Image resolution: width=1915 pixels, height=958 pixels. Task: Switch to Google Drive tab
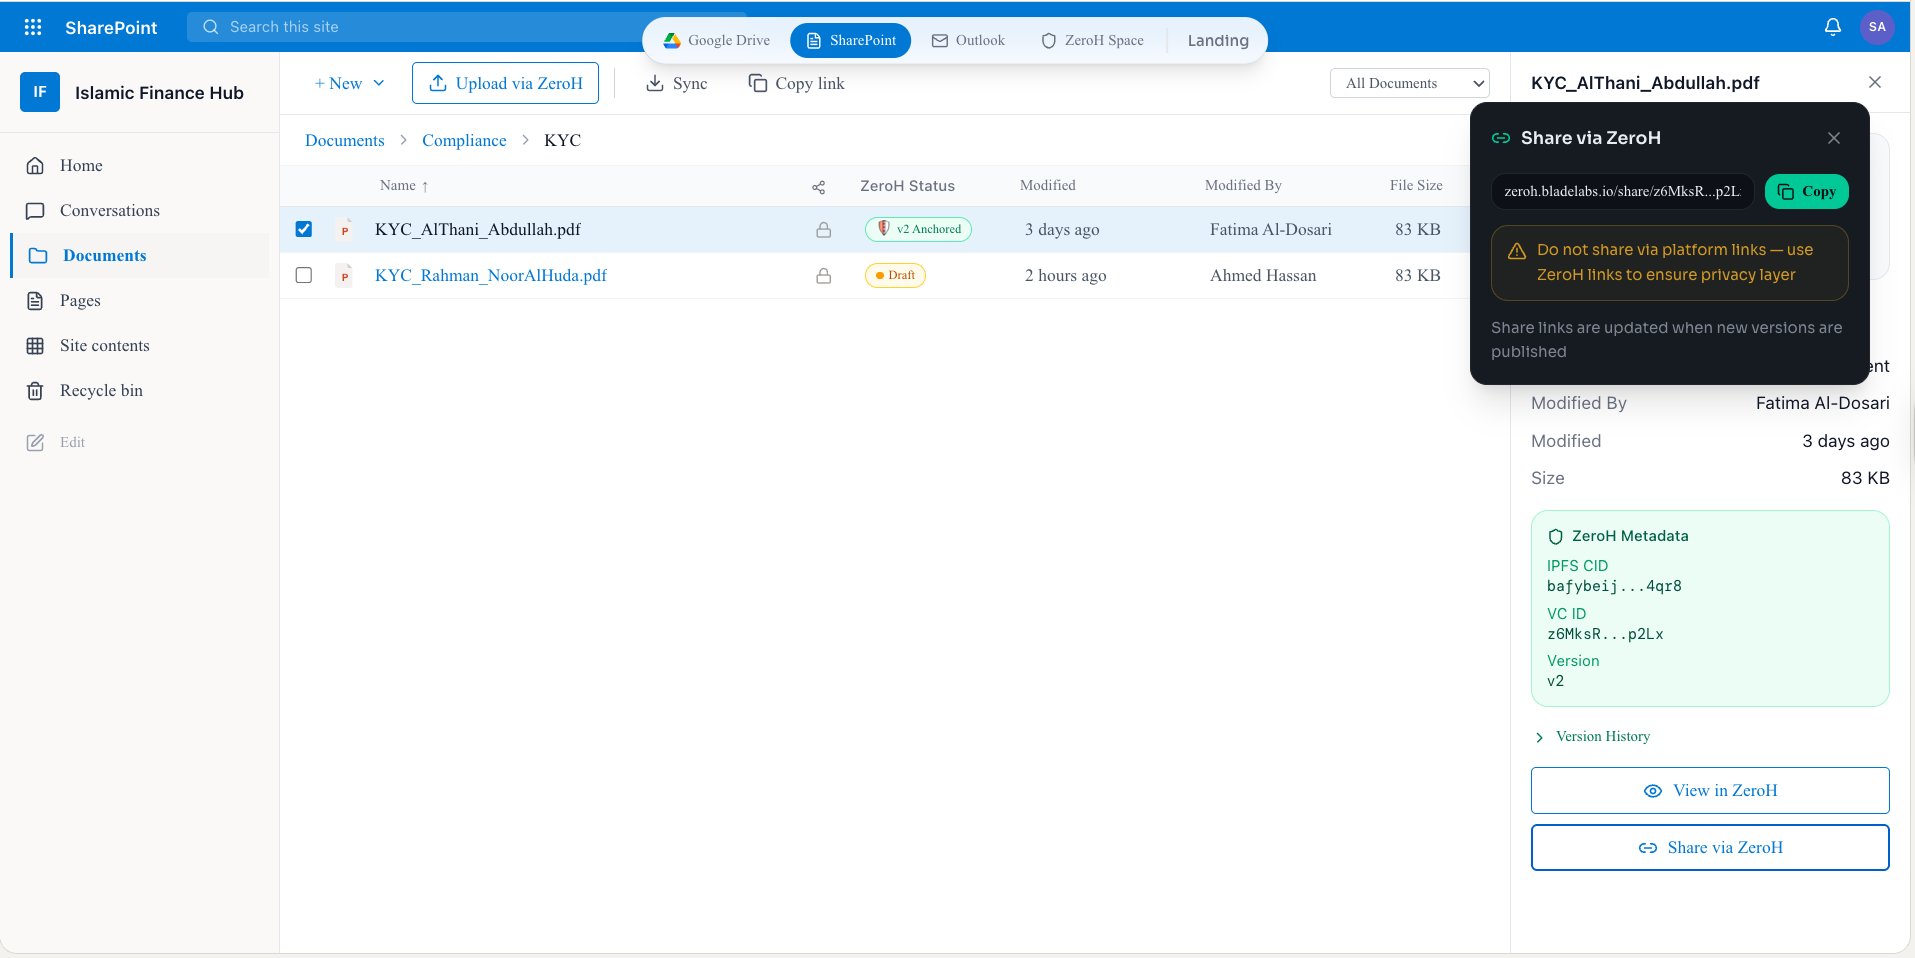click(717, 40)
